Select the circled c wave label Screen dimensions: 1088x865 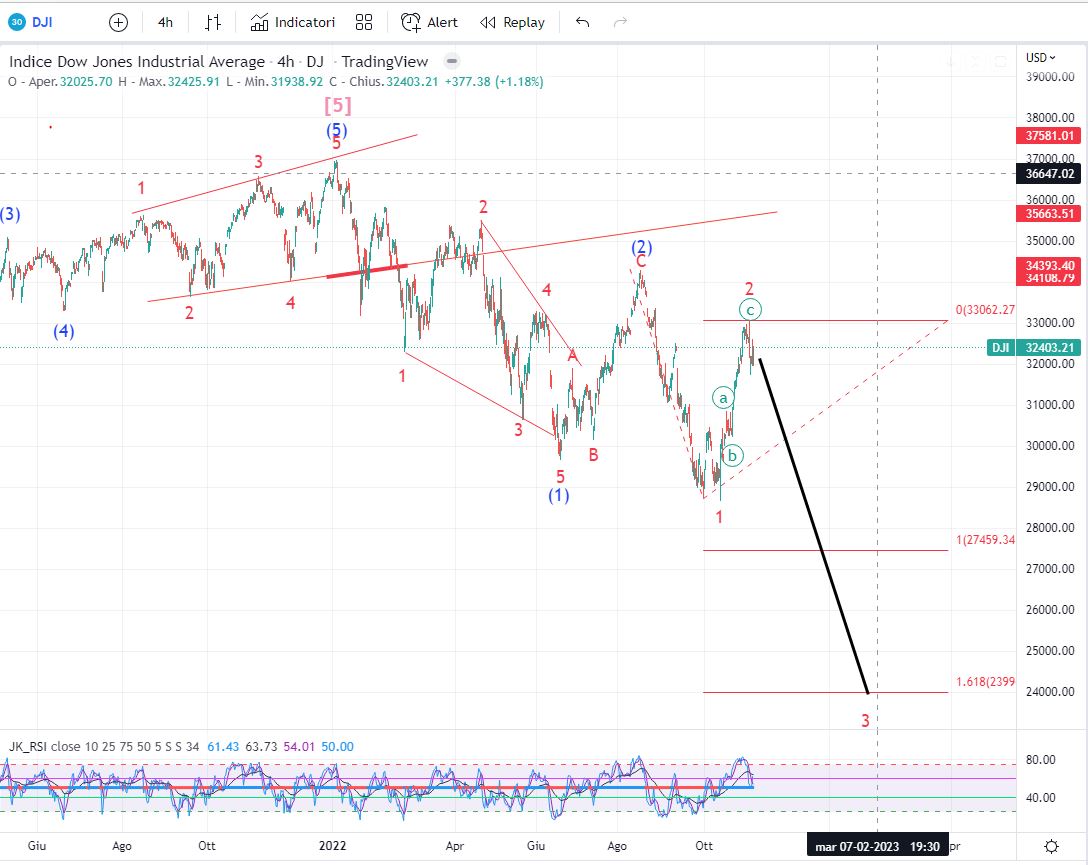click(x=750, y=309)
